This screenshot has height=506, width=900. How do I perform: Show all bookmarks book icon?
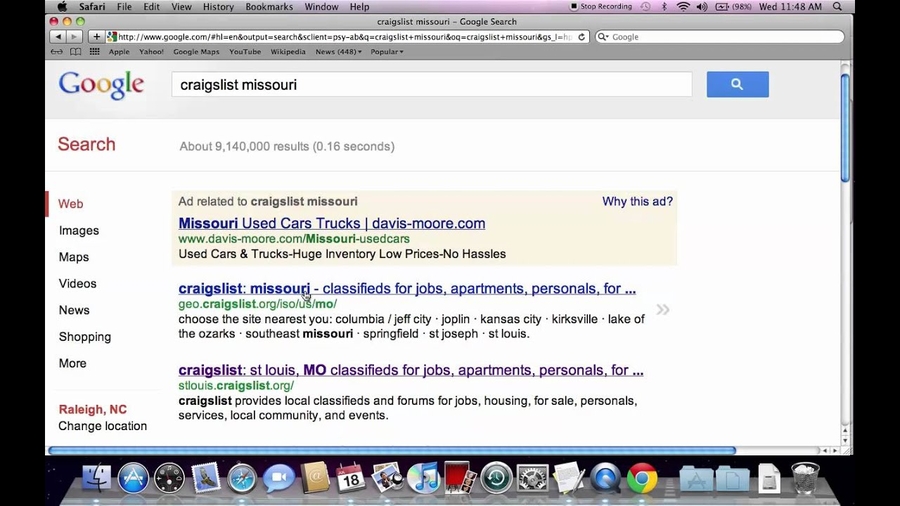(x=75, y=52)
